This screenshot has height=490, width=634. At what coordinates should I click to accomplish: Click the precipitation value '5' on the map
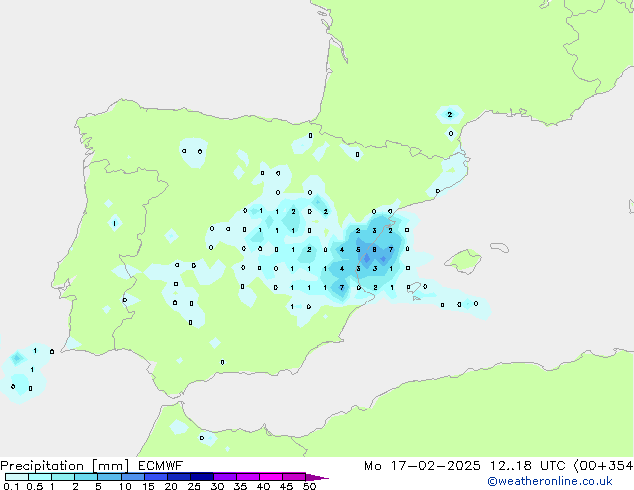[358, 249]
